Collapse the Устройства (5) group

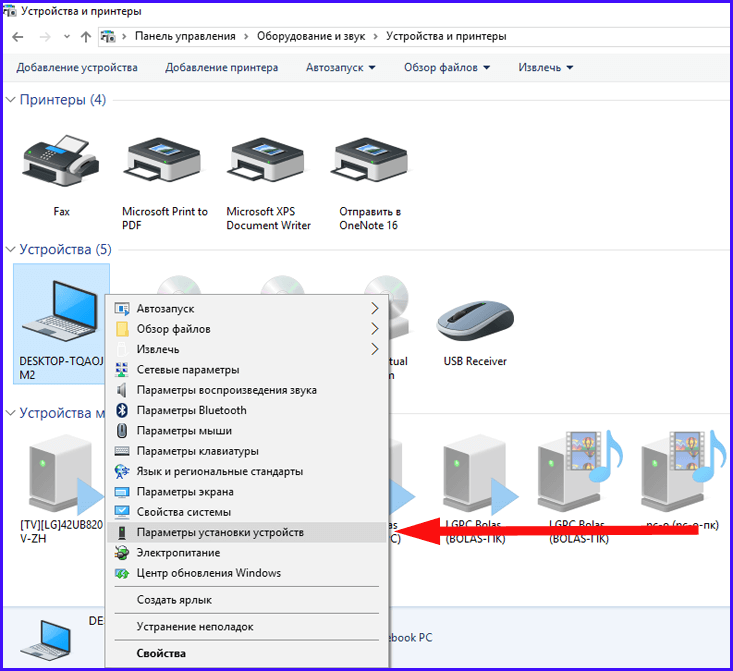coord(11,249)
